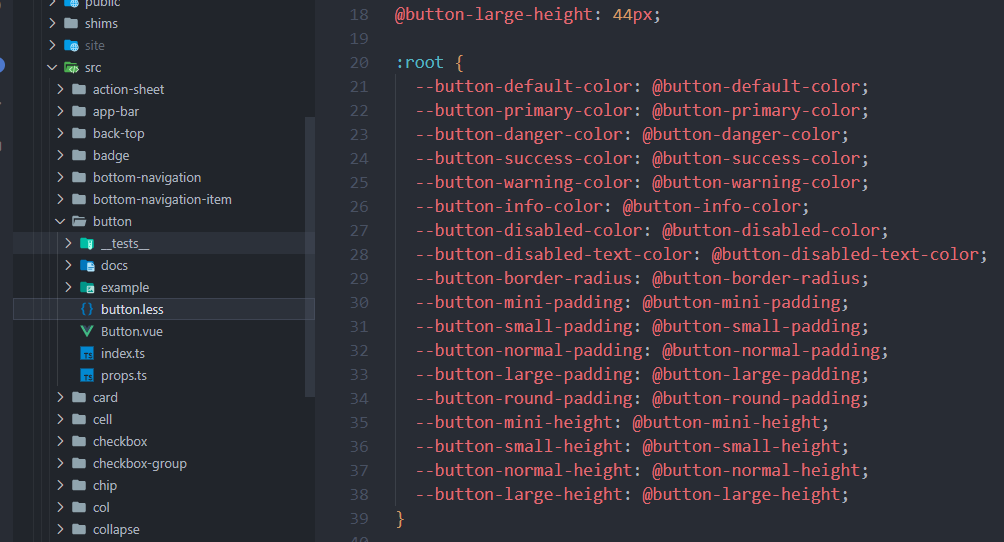This screenshot has width=1004, height=542.
Task: Click the example folder icon
Action: 86,287
